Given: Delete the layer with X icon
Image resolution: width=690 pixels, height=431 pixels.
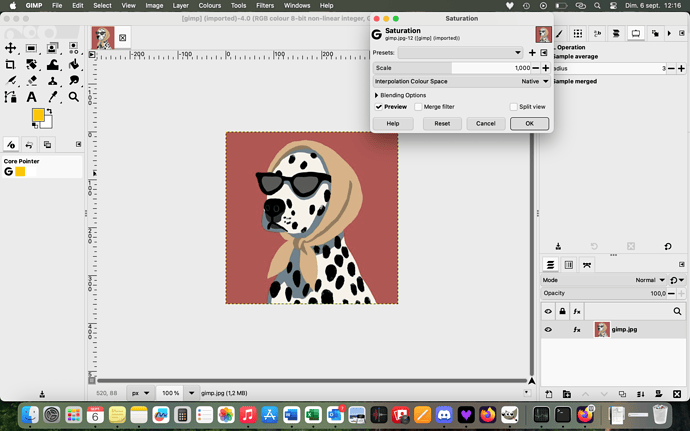Looking at the screenshot, I should [677, 394].
